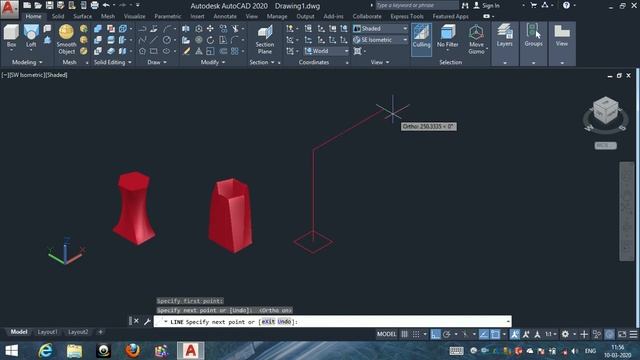Viewport: 640px width, 360px height.
Task: Select the Line tool in Draw panel
Action: point(153,40)
